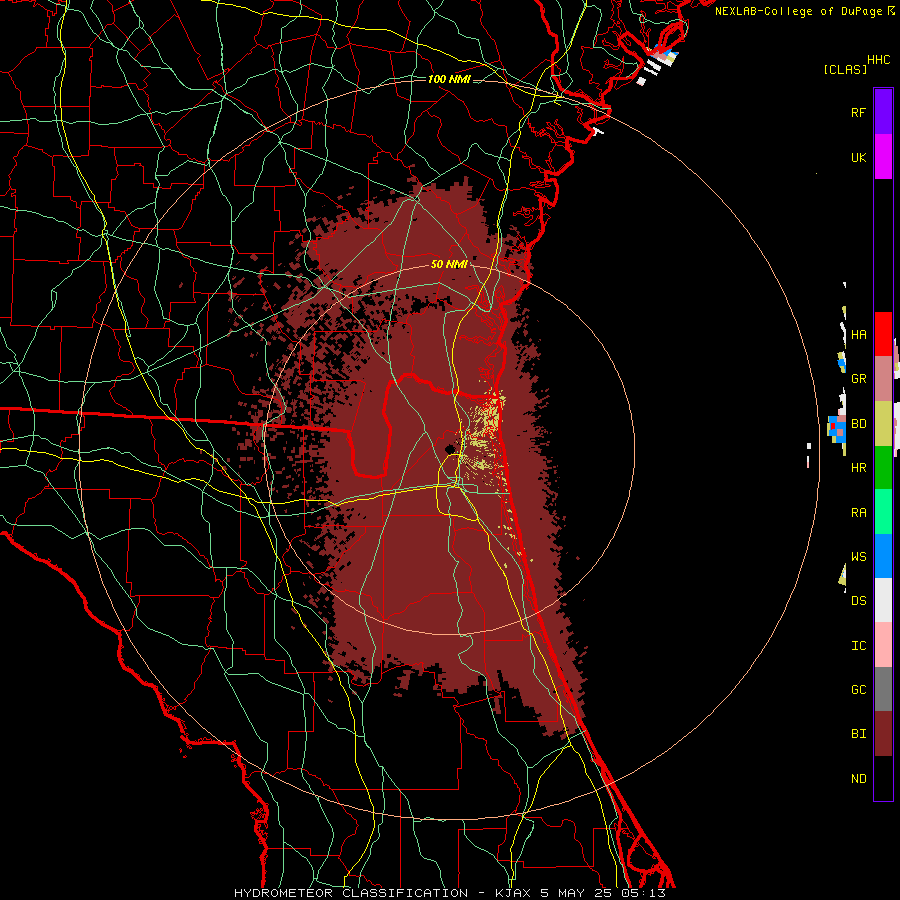Click the '[CLAS]' legend header text

click(x=845, y=69)
